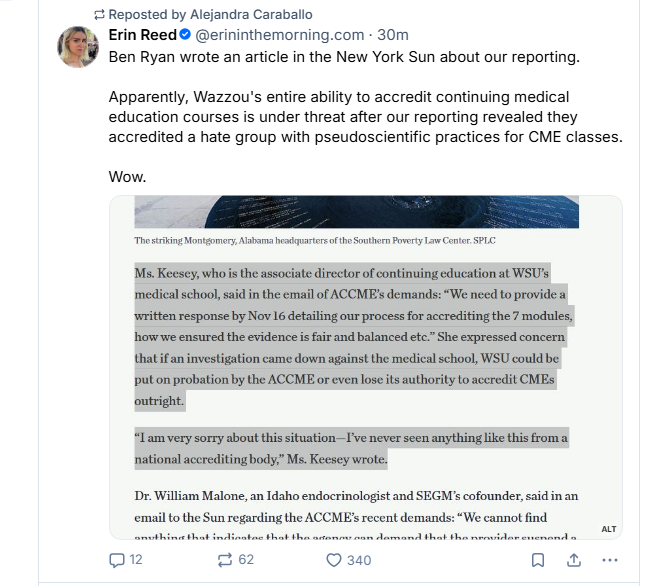The width and height of the screenshot is (660, 586).
Task: Click the 340 likes count
Action: 358,560
